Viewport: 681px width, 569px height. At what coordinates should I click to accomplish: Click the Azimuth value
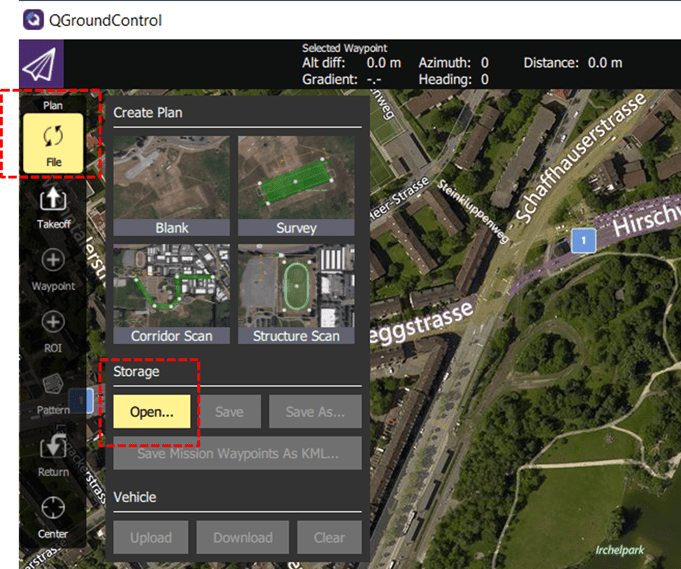tap(485, 63)
